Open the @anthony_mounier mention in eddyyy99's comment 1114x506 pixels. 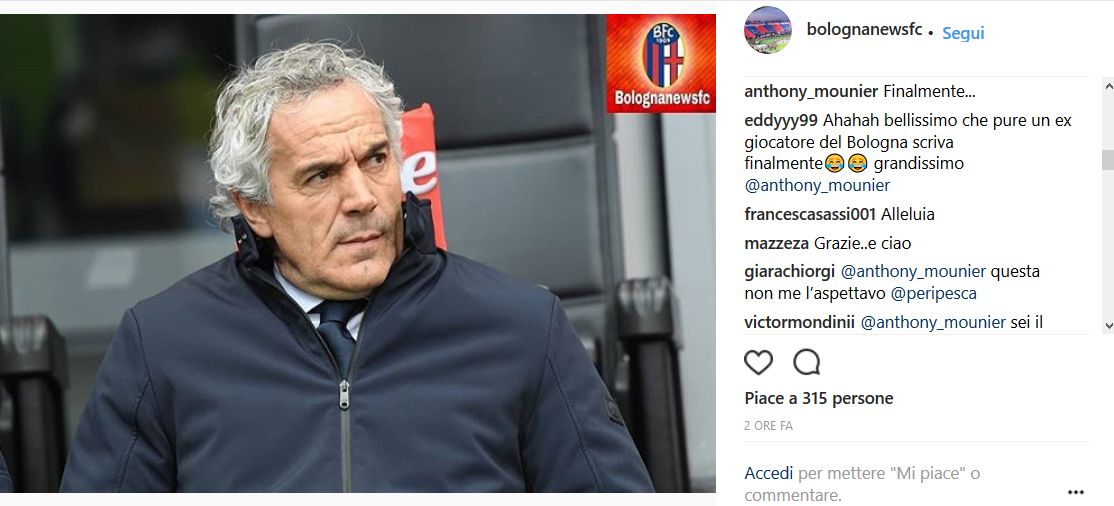click(817, 185)
